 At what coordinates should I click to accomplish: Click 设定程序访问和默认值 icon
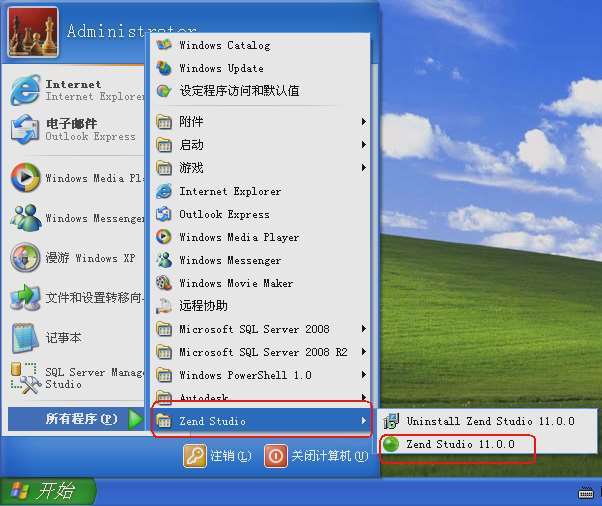[x=164, y=91]
